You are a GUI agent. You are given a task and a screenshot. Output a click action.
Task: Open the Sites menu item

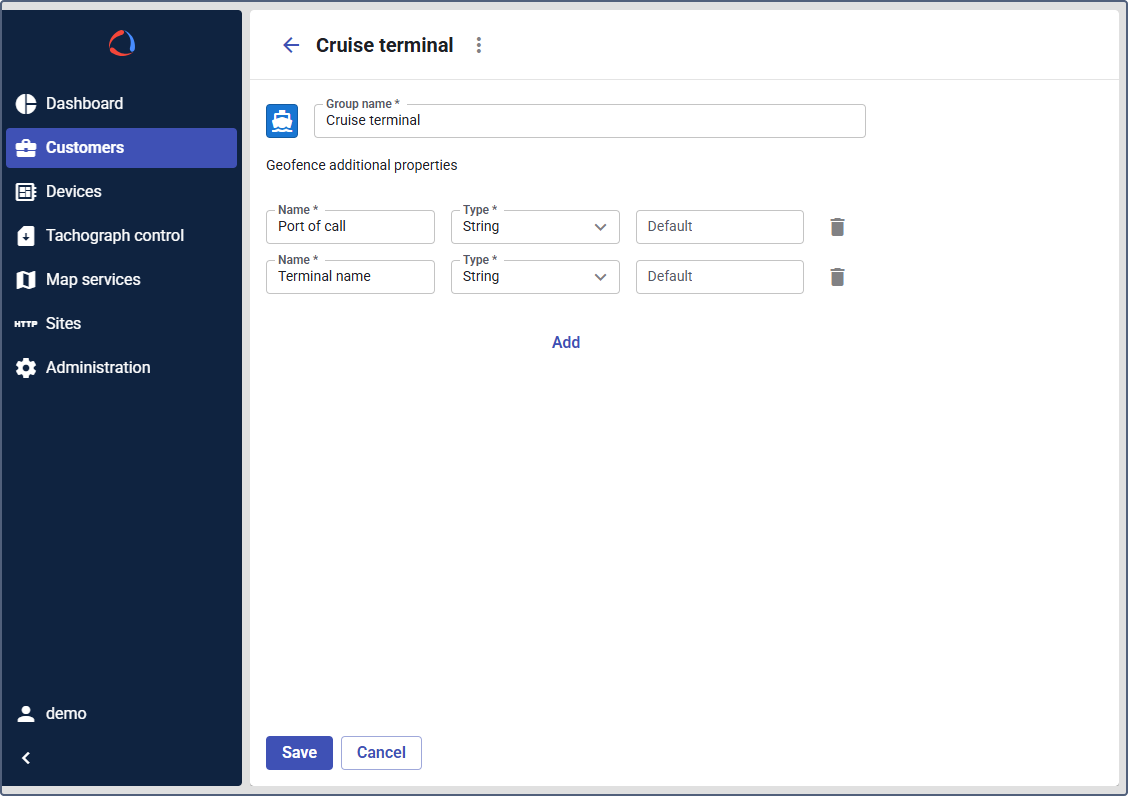[x=63, y=324]
